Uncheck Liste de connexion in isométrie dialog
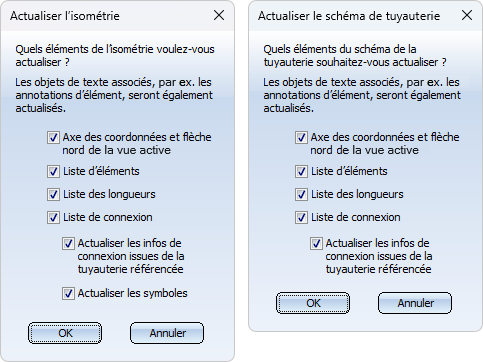The image size is (483, 362). [53, 217]
